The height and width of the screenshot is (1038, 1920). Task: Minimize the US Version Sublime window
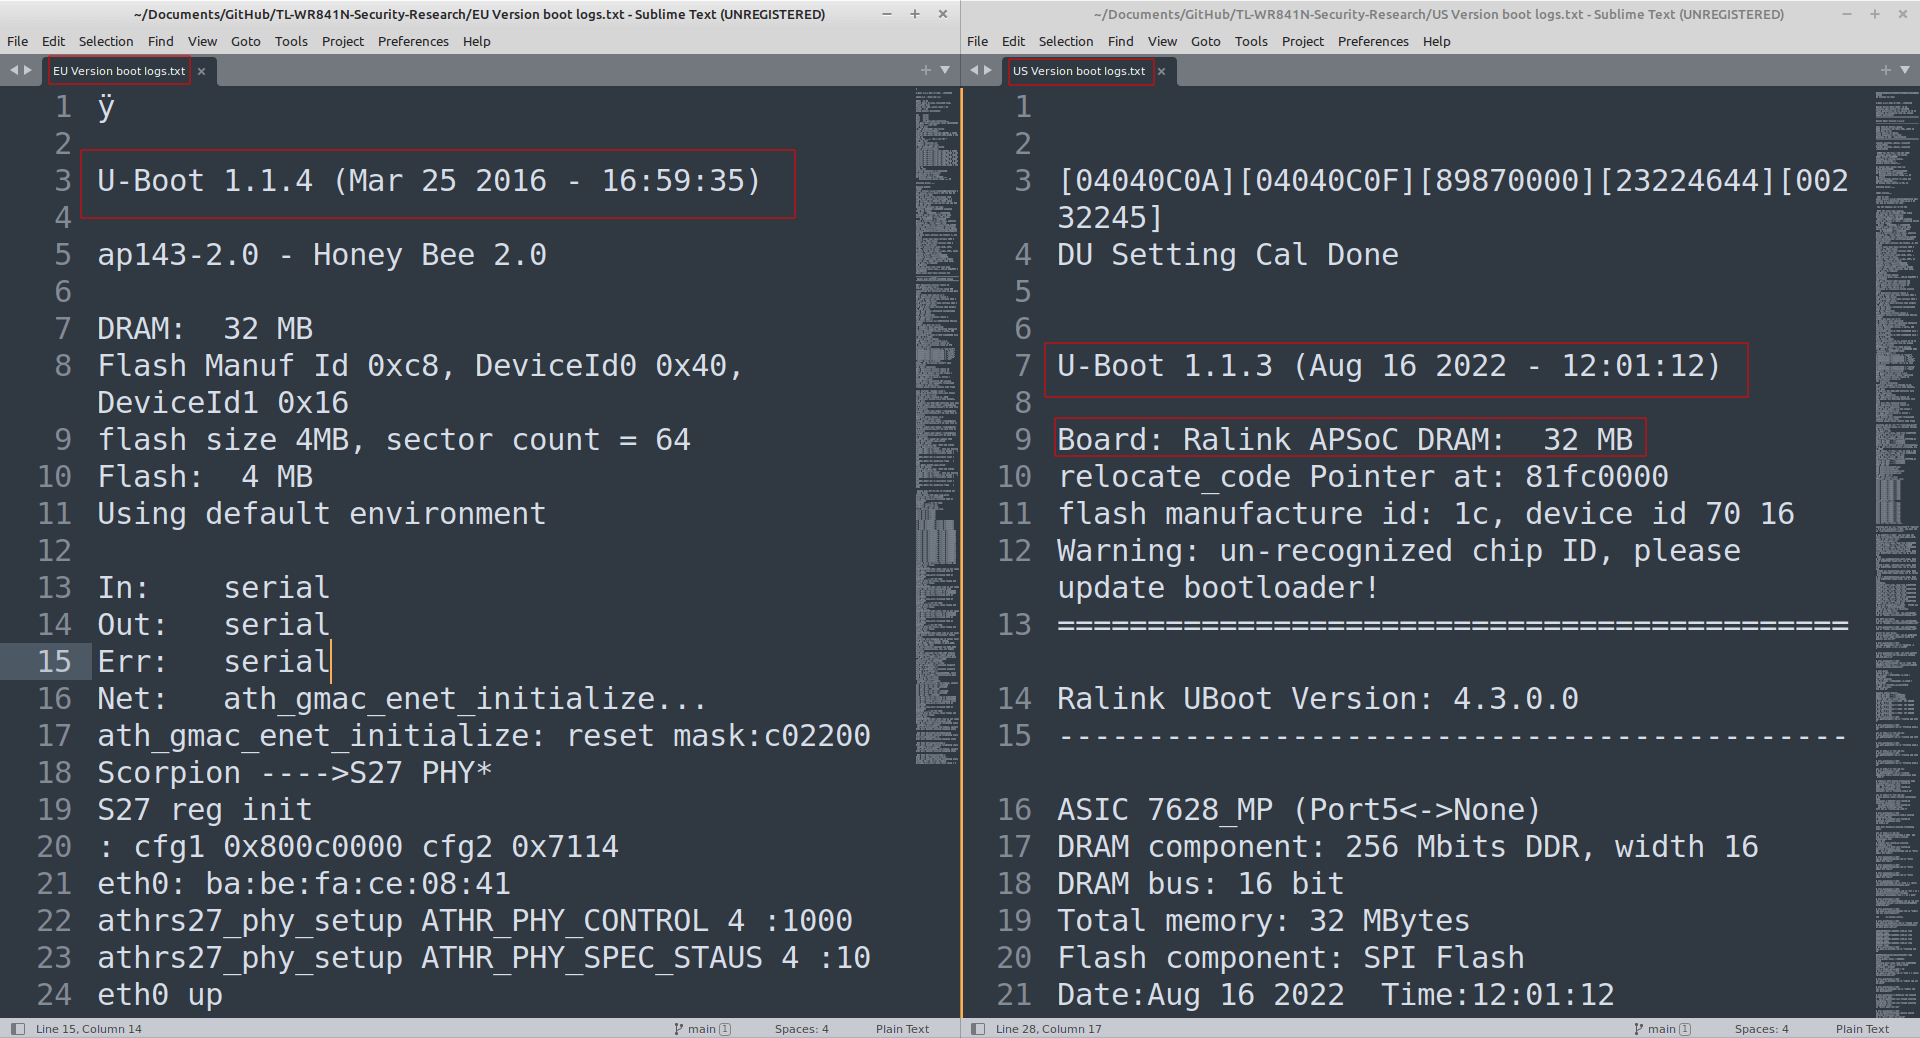[x=1847, y=14]
